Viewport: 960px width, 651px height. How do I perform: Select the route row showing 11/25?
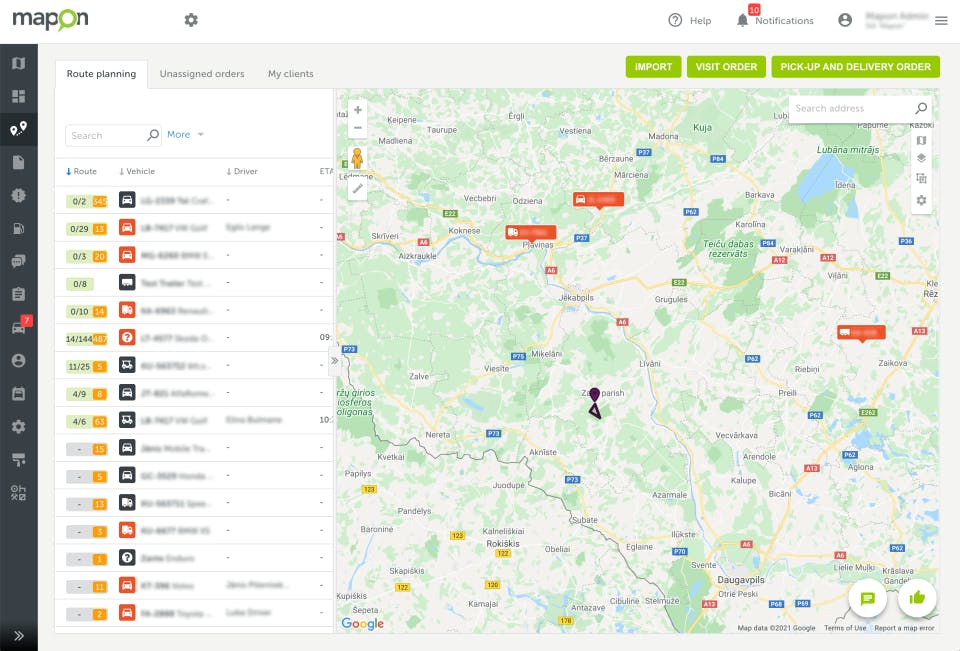[194, 366]
